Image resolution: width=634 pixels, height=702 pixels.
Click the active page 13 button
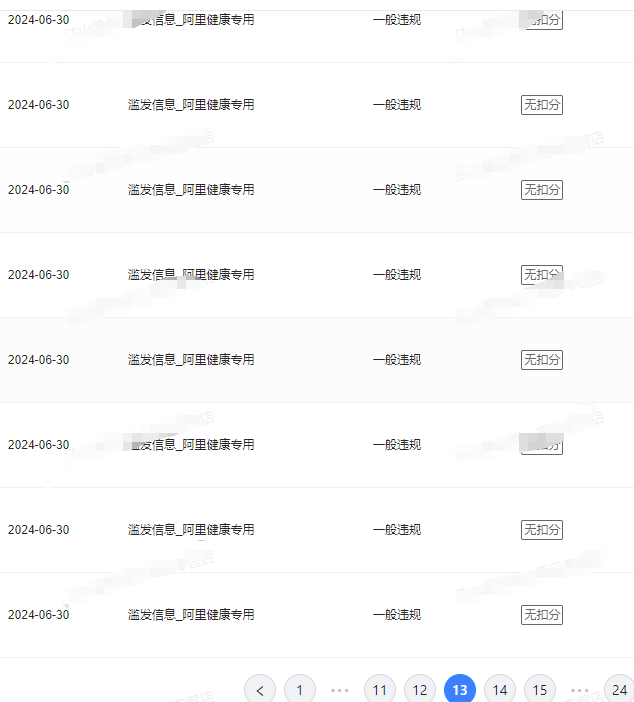[x=460, y=690]
